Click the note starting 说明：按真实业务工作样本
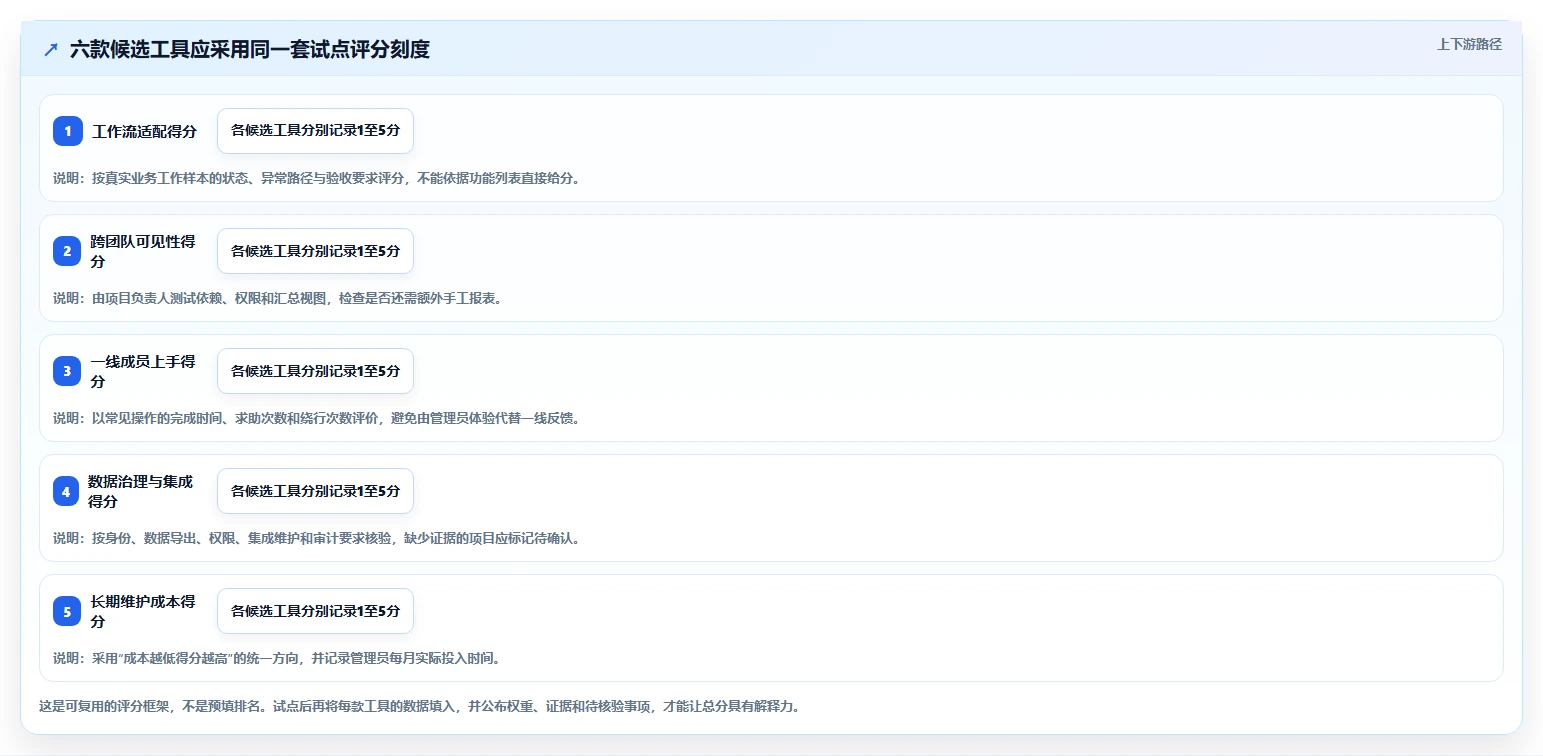 317,178
